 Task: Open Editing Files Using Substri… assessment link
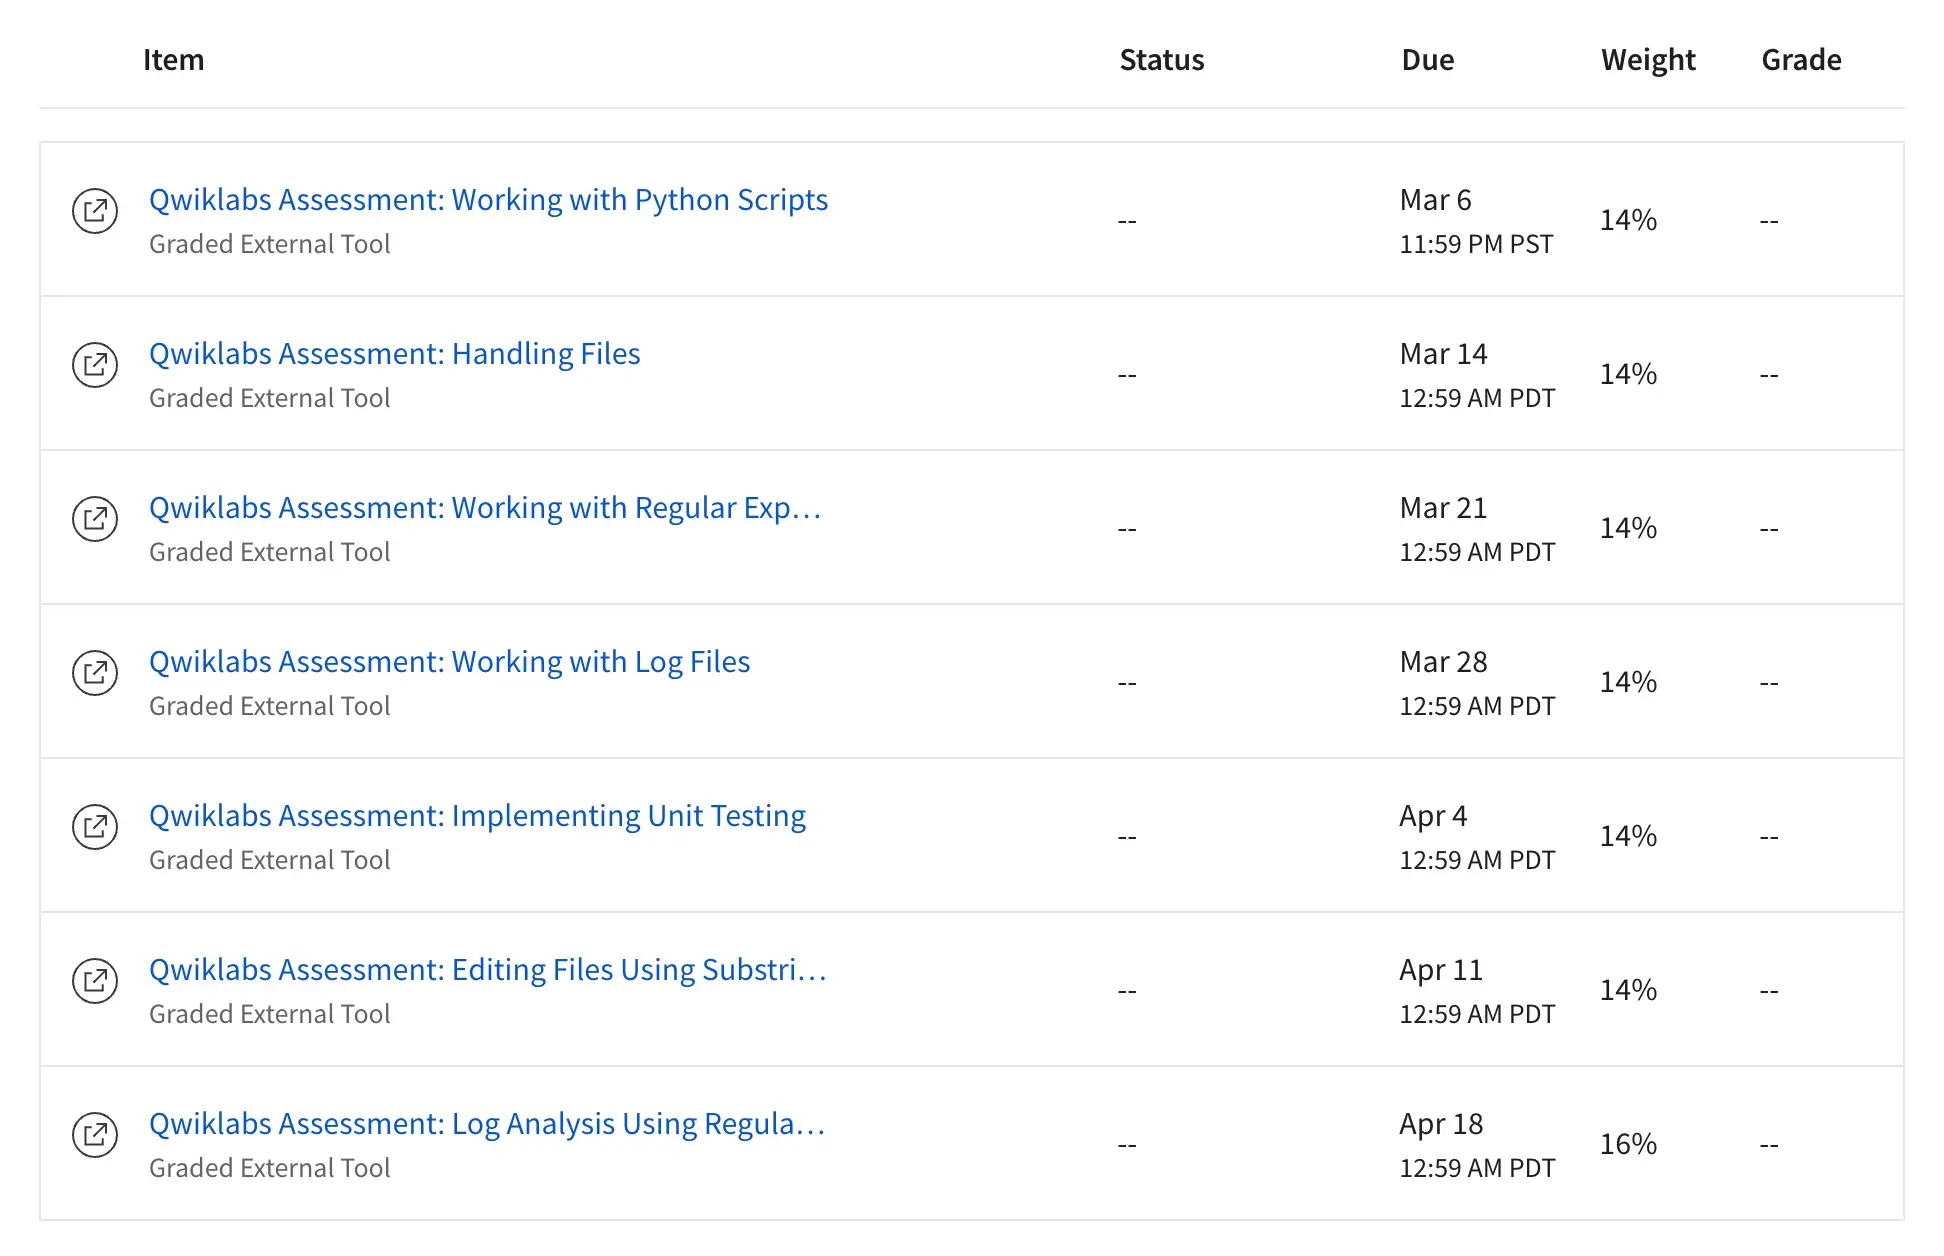pyautogui.click(x=487, y=970)
